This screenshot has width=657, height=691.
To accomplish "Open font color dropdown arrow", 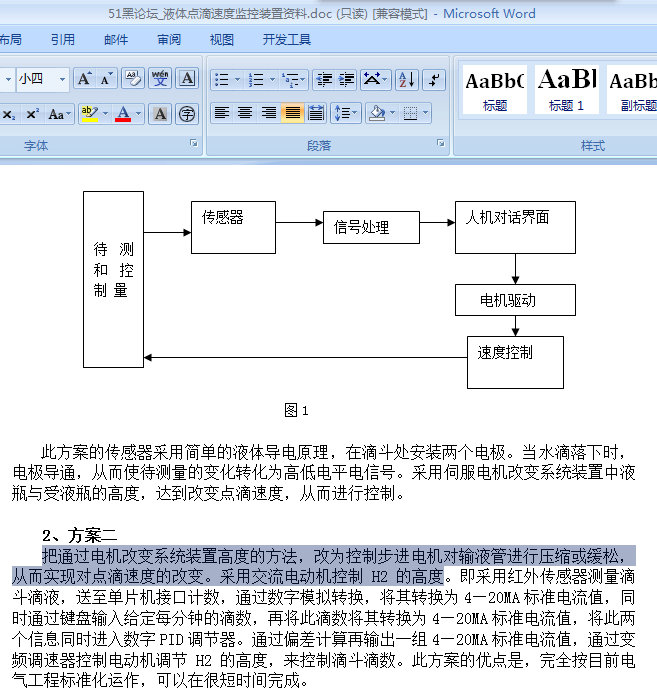I will click(138, 114).
